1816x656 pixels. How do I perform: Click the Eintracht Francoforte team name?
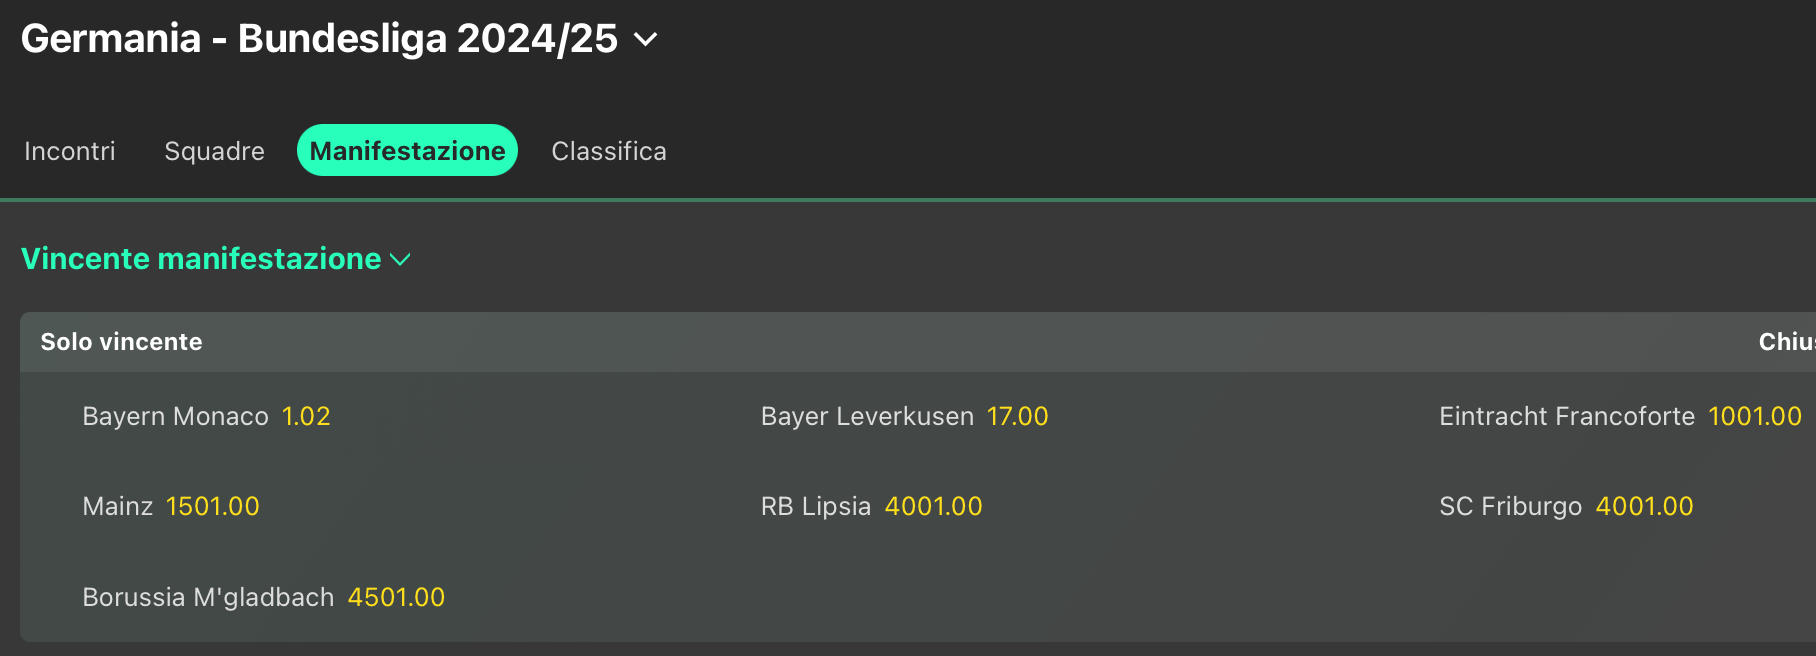(1566, 417)
